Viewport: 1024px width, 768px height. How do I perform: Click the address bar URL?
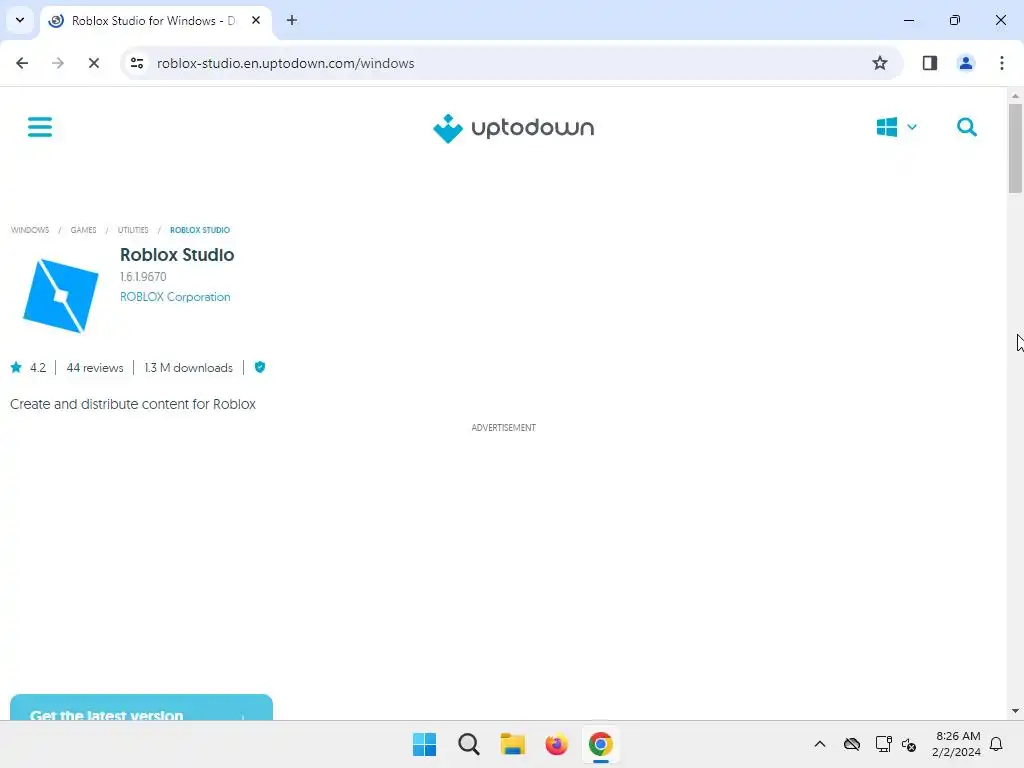pyautogui.click(x=285, y=63)
